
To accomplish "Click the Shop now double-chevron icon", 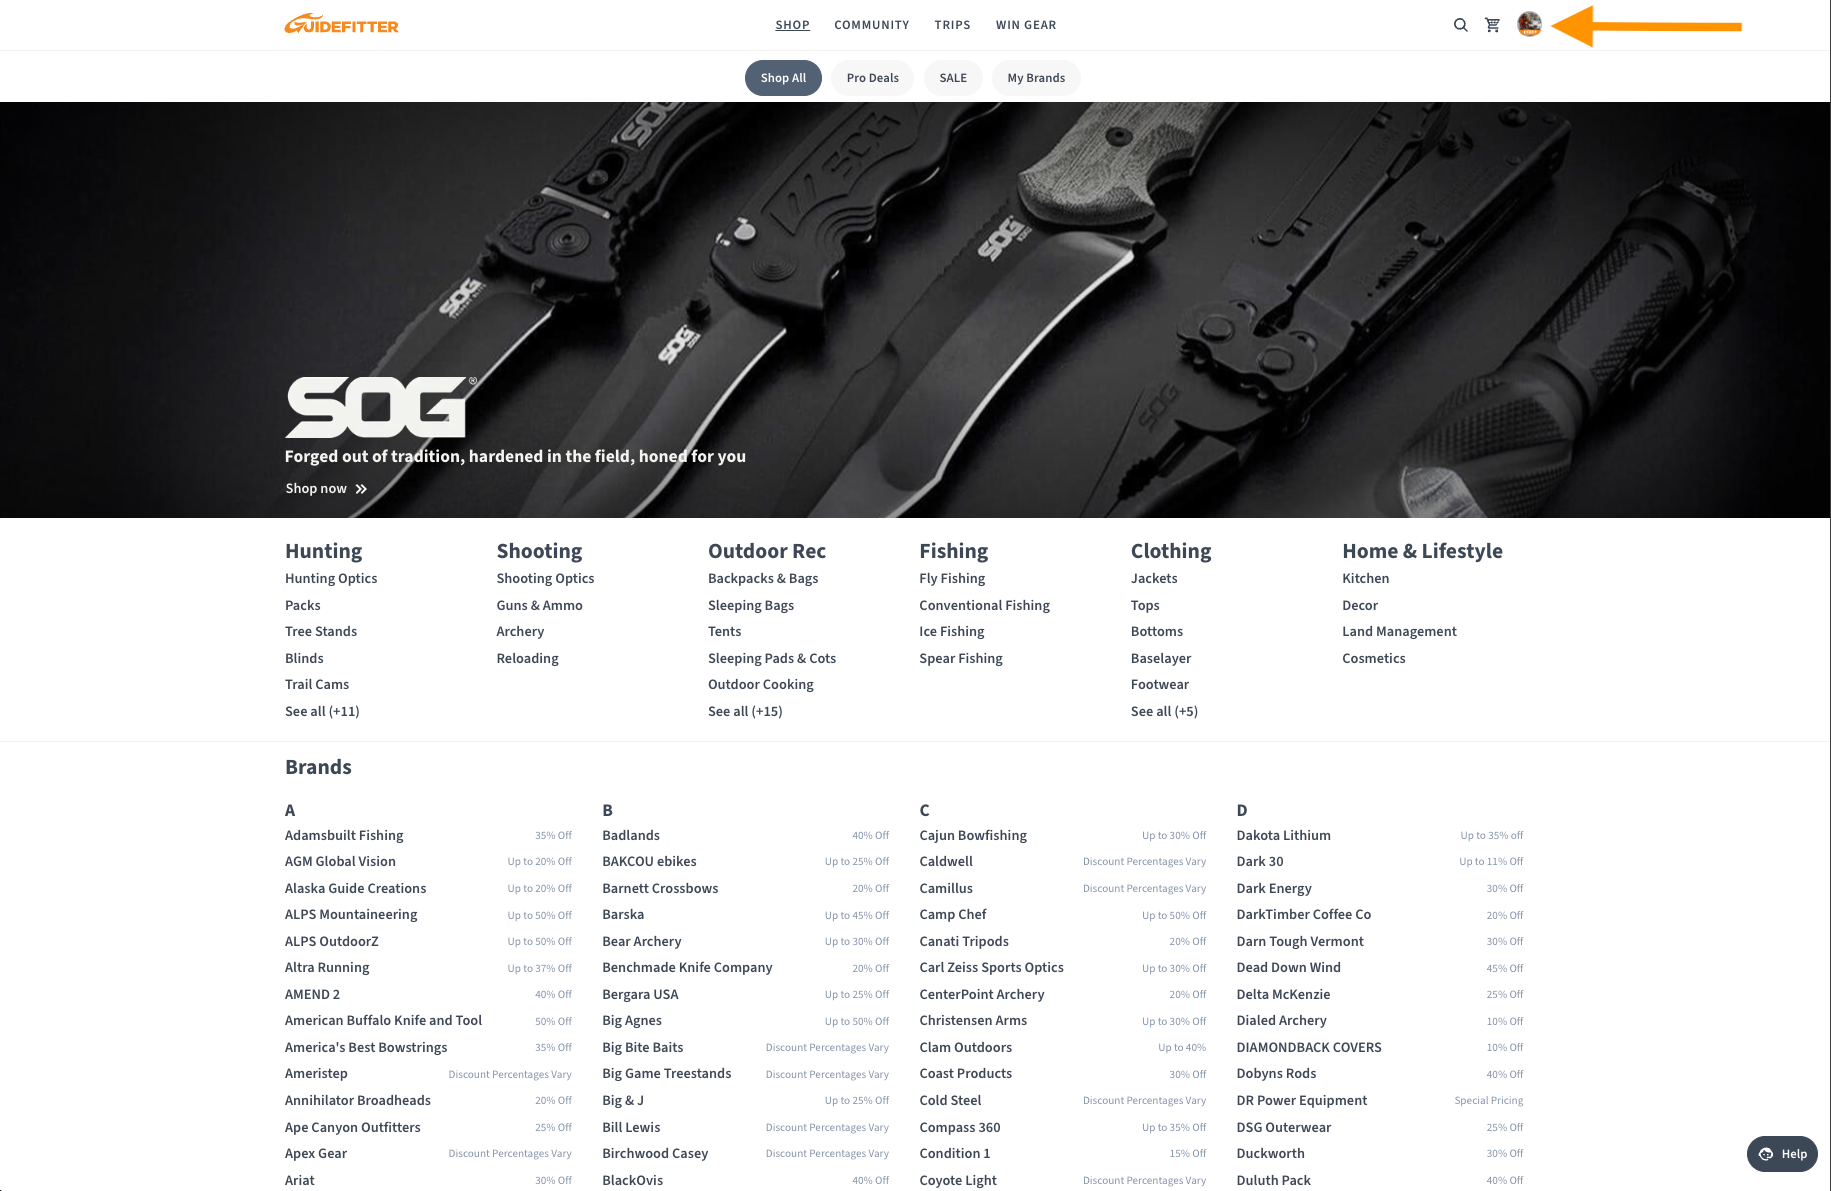I will (x=361, y=489).
